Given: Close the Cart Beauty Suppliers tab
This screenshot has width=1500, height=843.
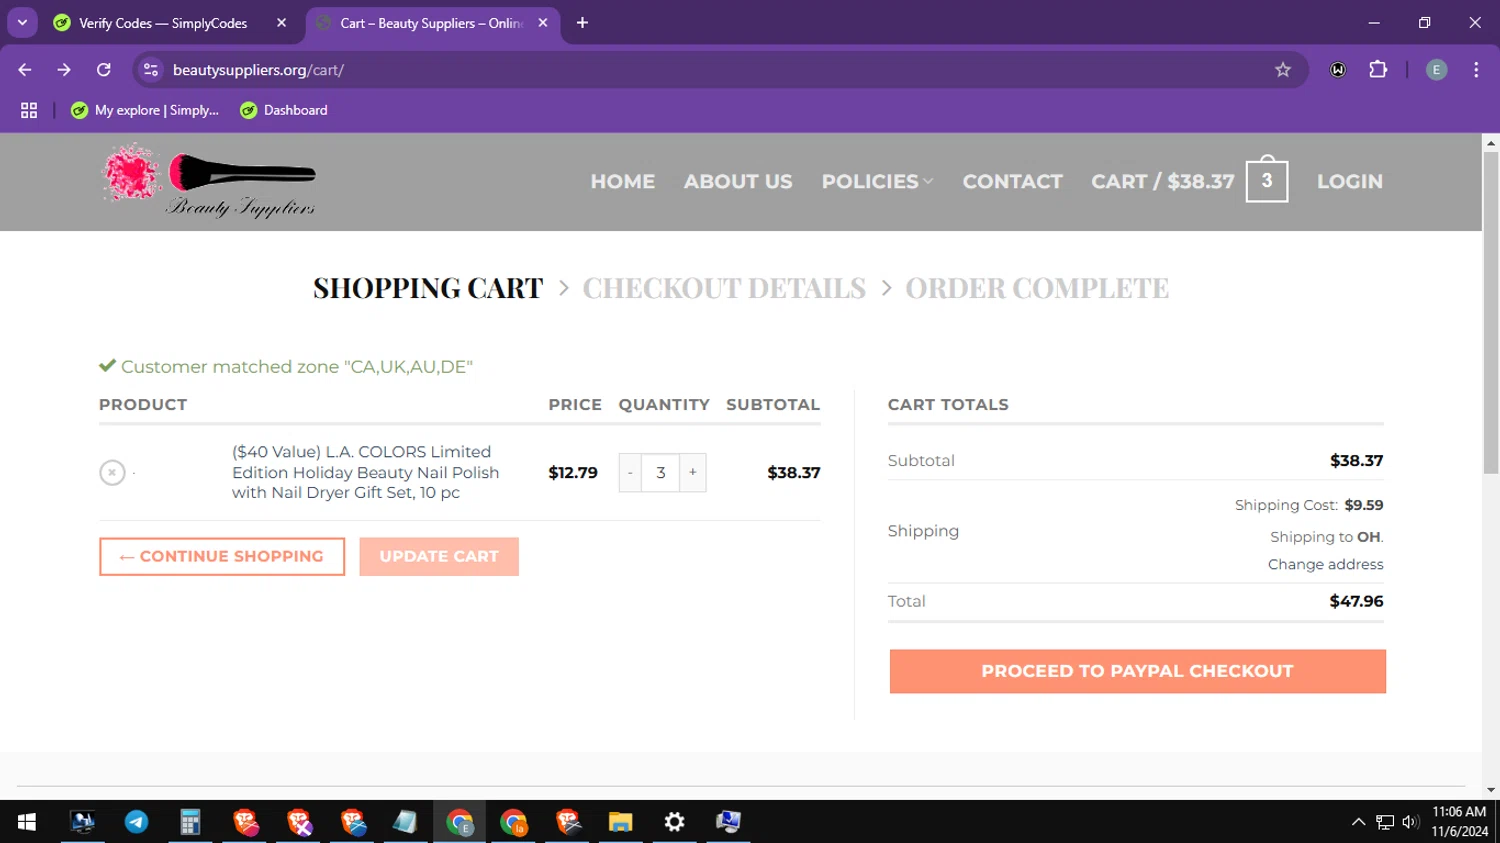Looking at the screenshot, I should (543, 23).
